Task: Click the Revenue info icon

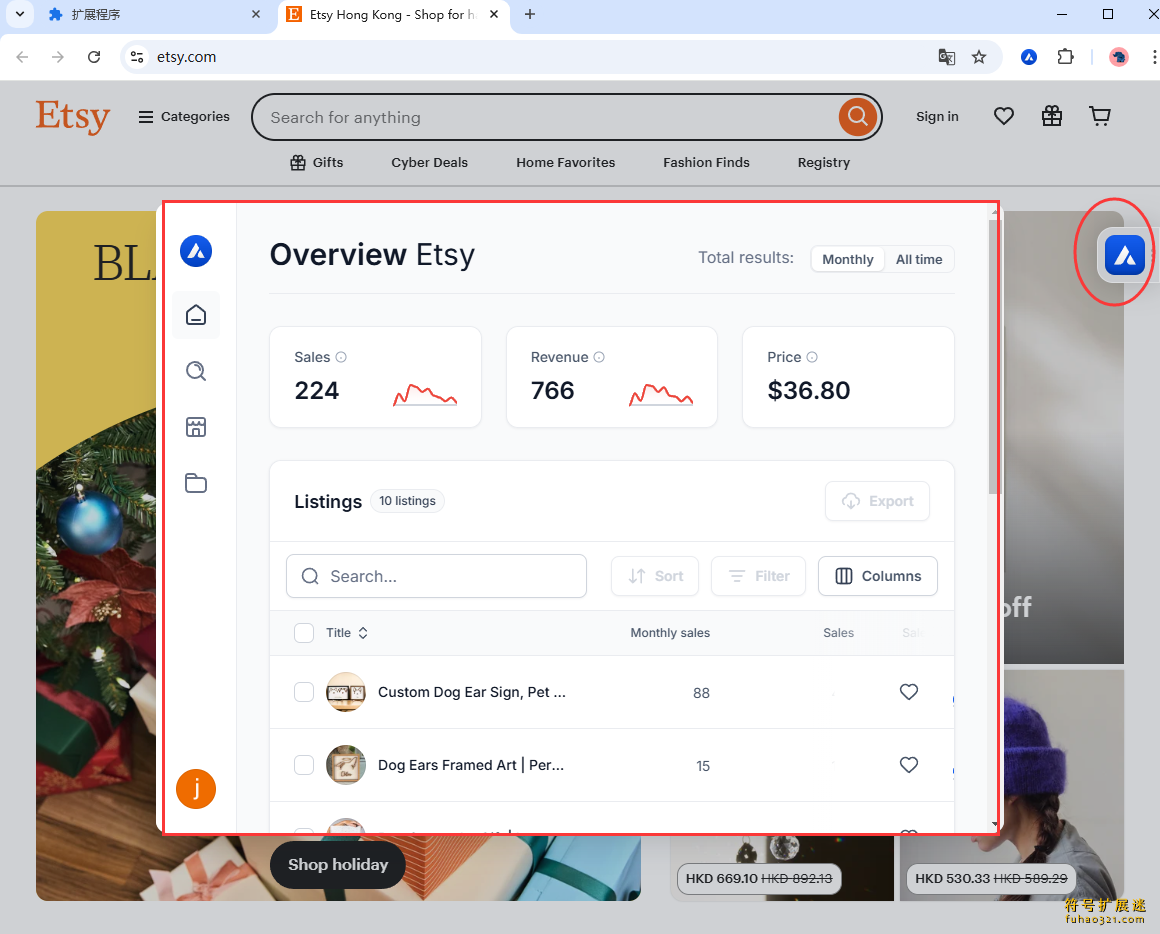Action: 599,357
